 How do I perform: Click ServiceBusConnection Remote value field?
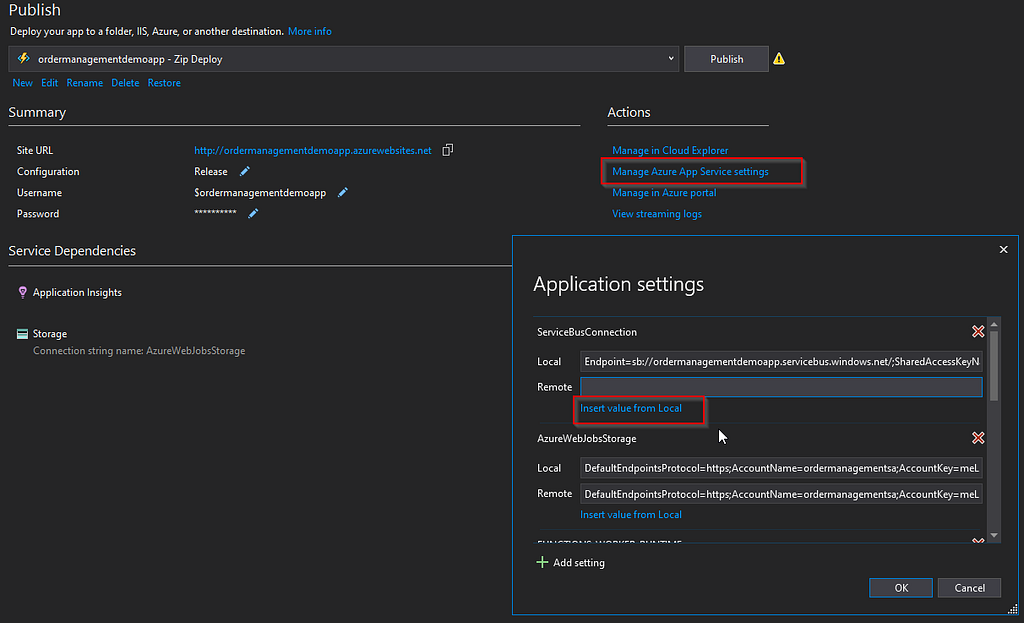(781, 387)
